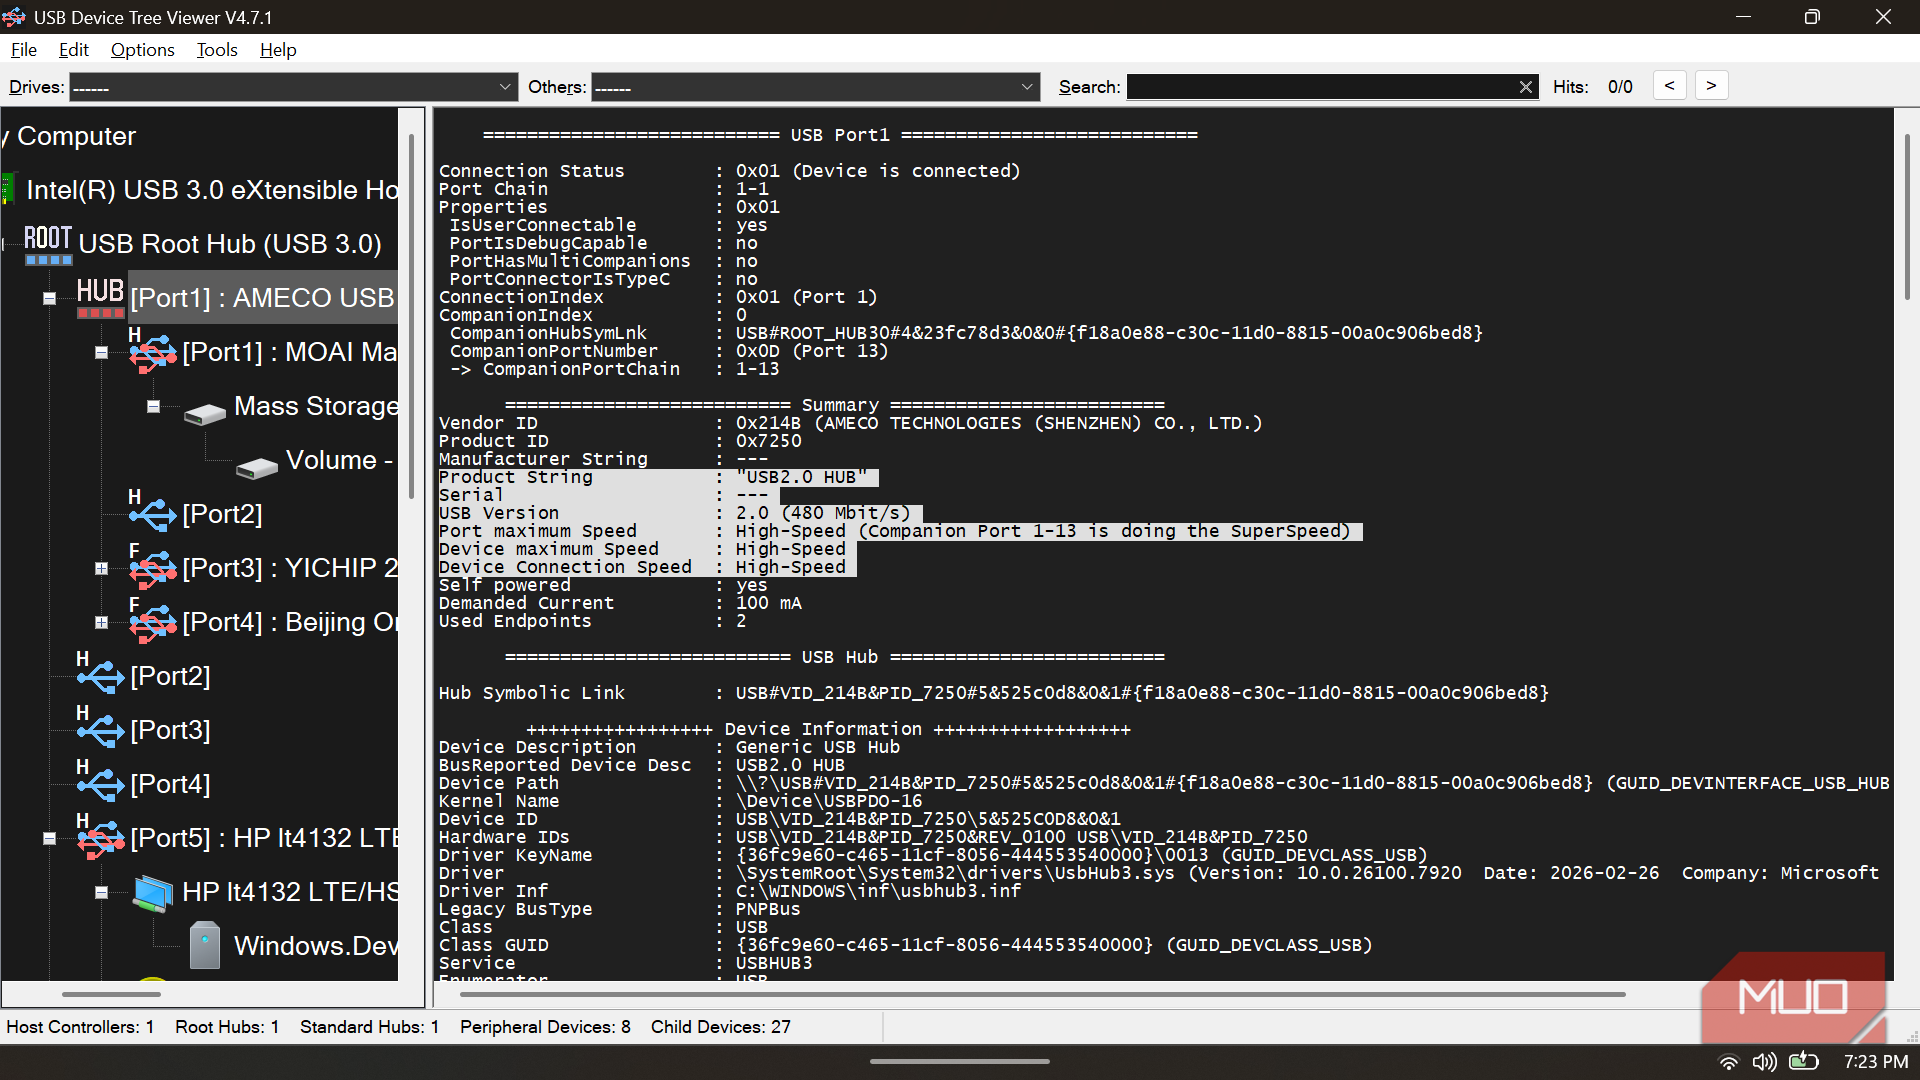The image size is (1920, 1080).
Task: Open the Options menu
Action: [142, 49]
